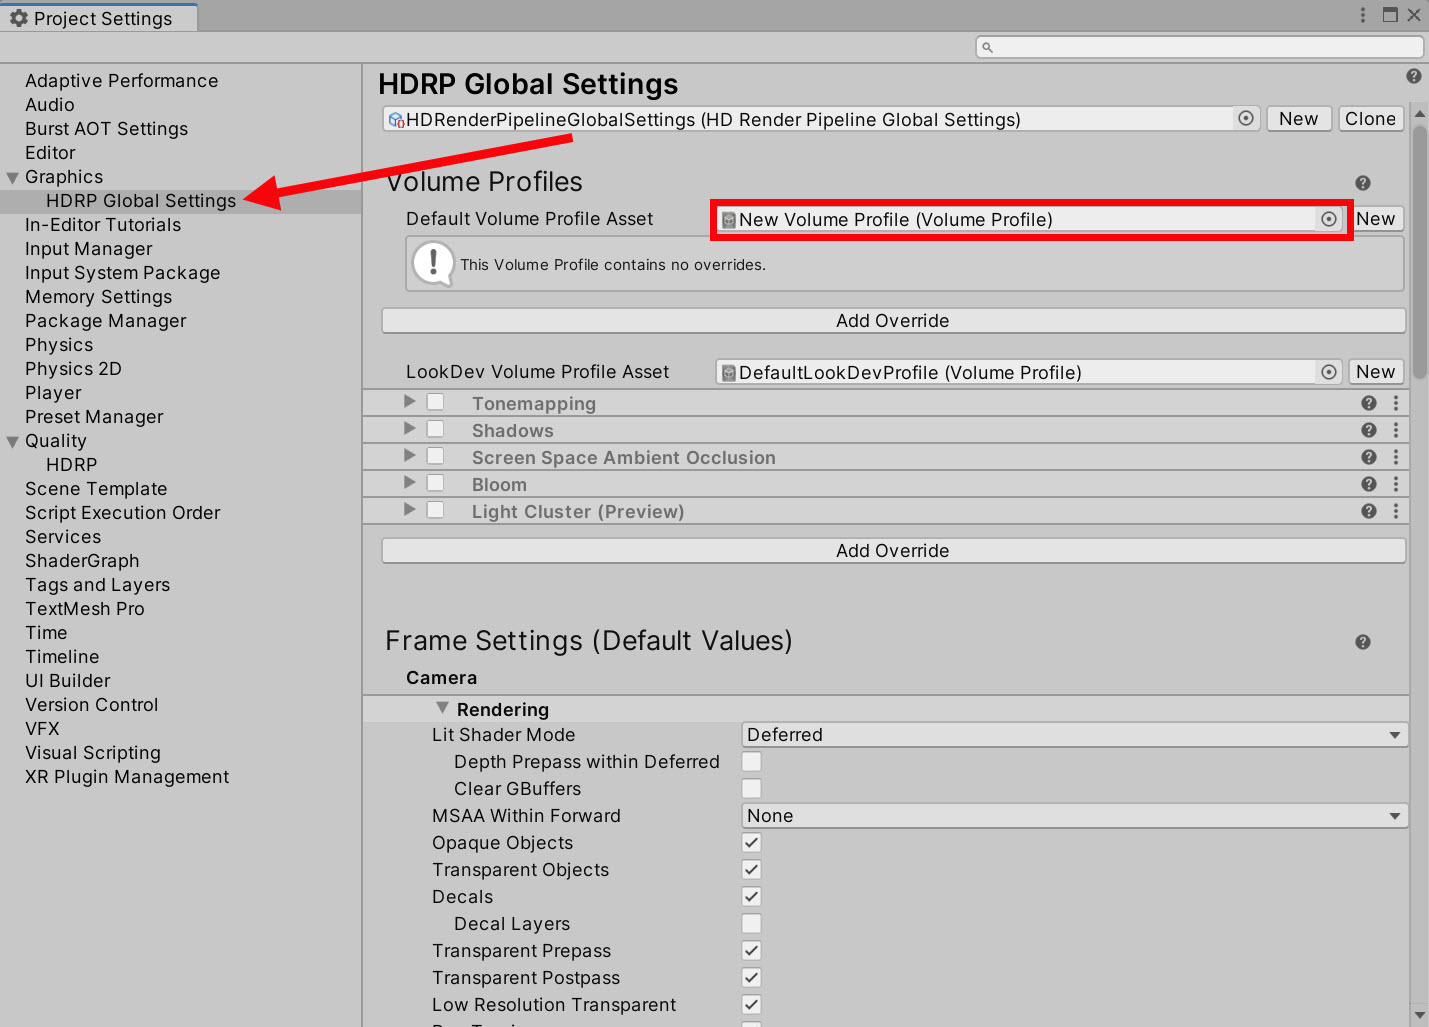Open HDRP under Quality
This screenshot has height=1027, width=1429.
tap(72, 465)
